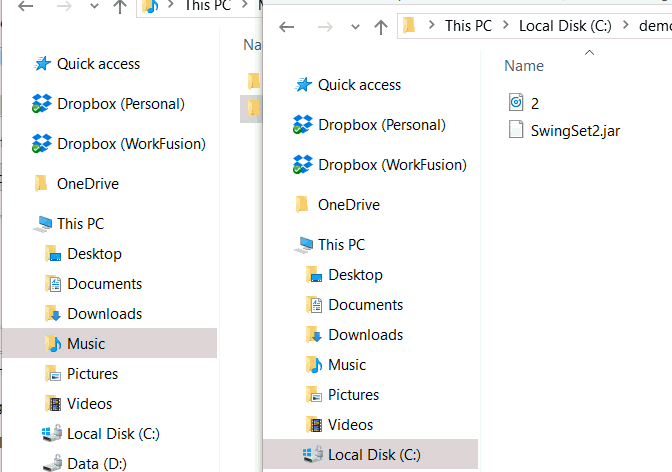The height and width of the screenshot is (472, 672).
Task: Open recent locations dropdown in background window
Action: coord(94,6)
